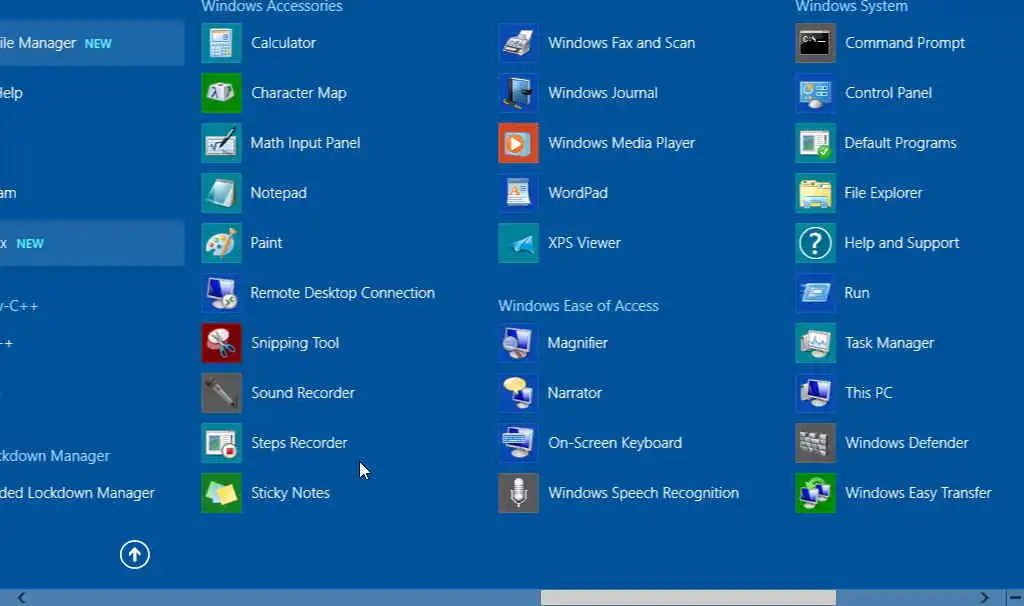Image resolution: width=1024 pixels, height=606 pixels.
Task: Open This PC icon
Action: pyautogui.click(x=816, y=393)
